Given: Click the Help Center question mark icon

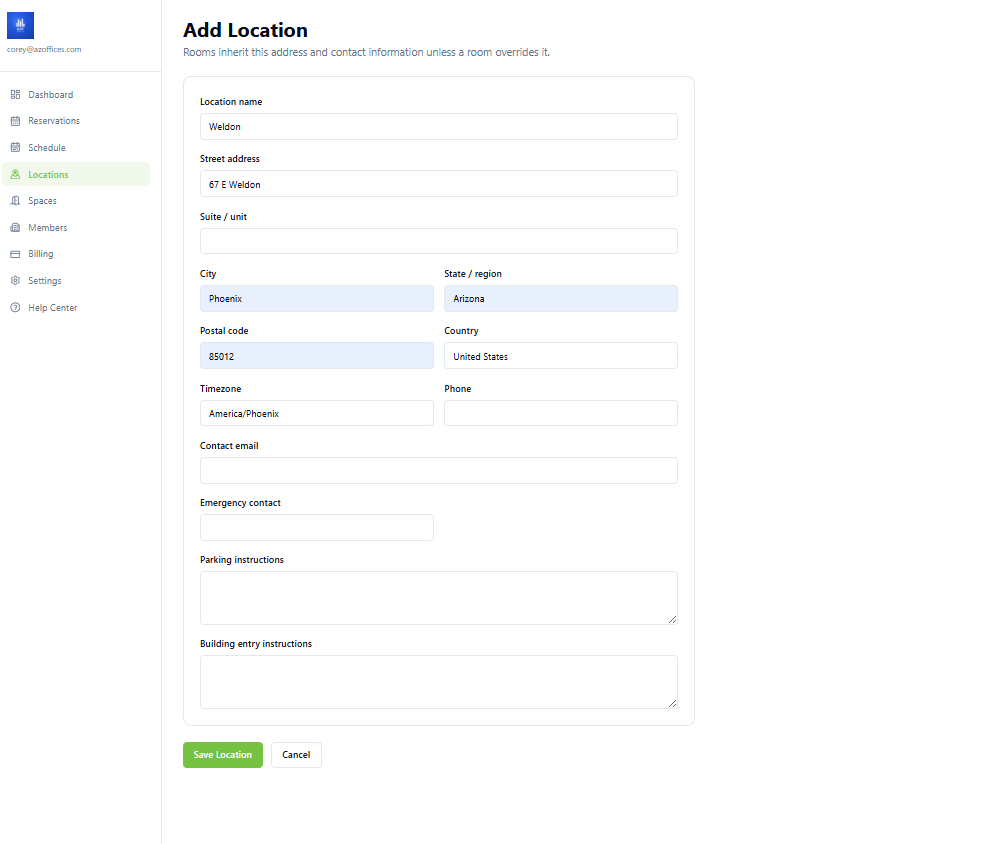Looking at the screenshot, I should point(15,308).
